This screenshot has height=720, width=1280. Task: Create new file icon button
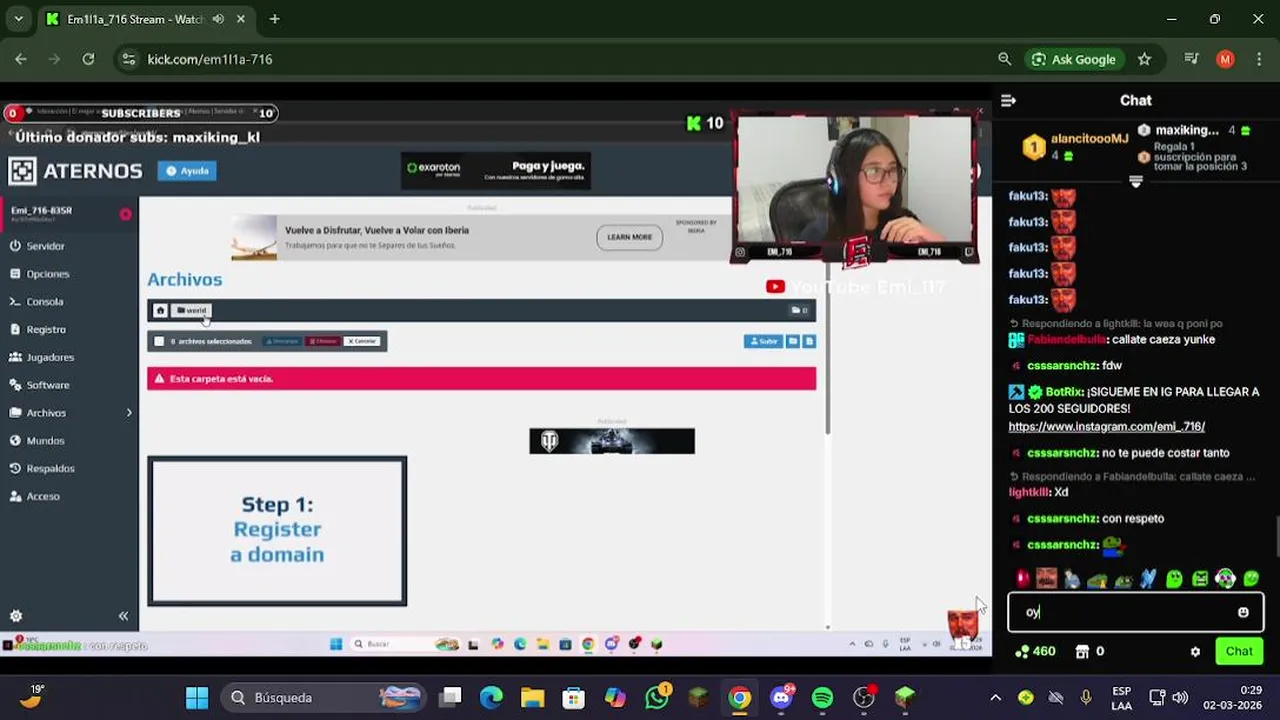[x=809, y=342]
